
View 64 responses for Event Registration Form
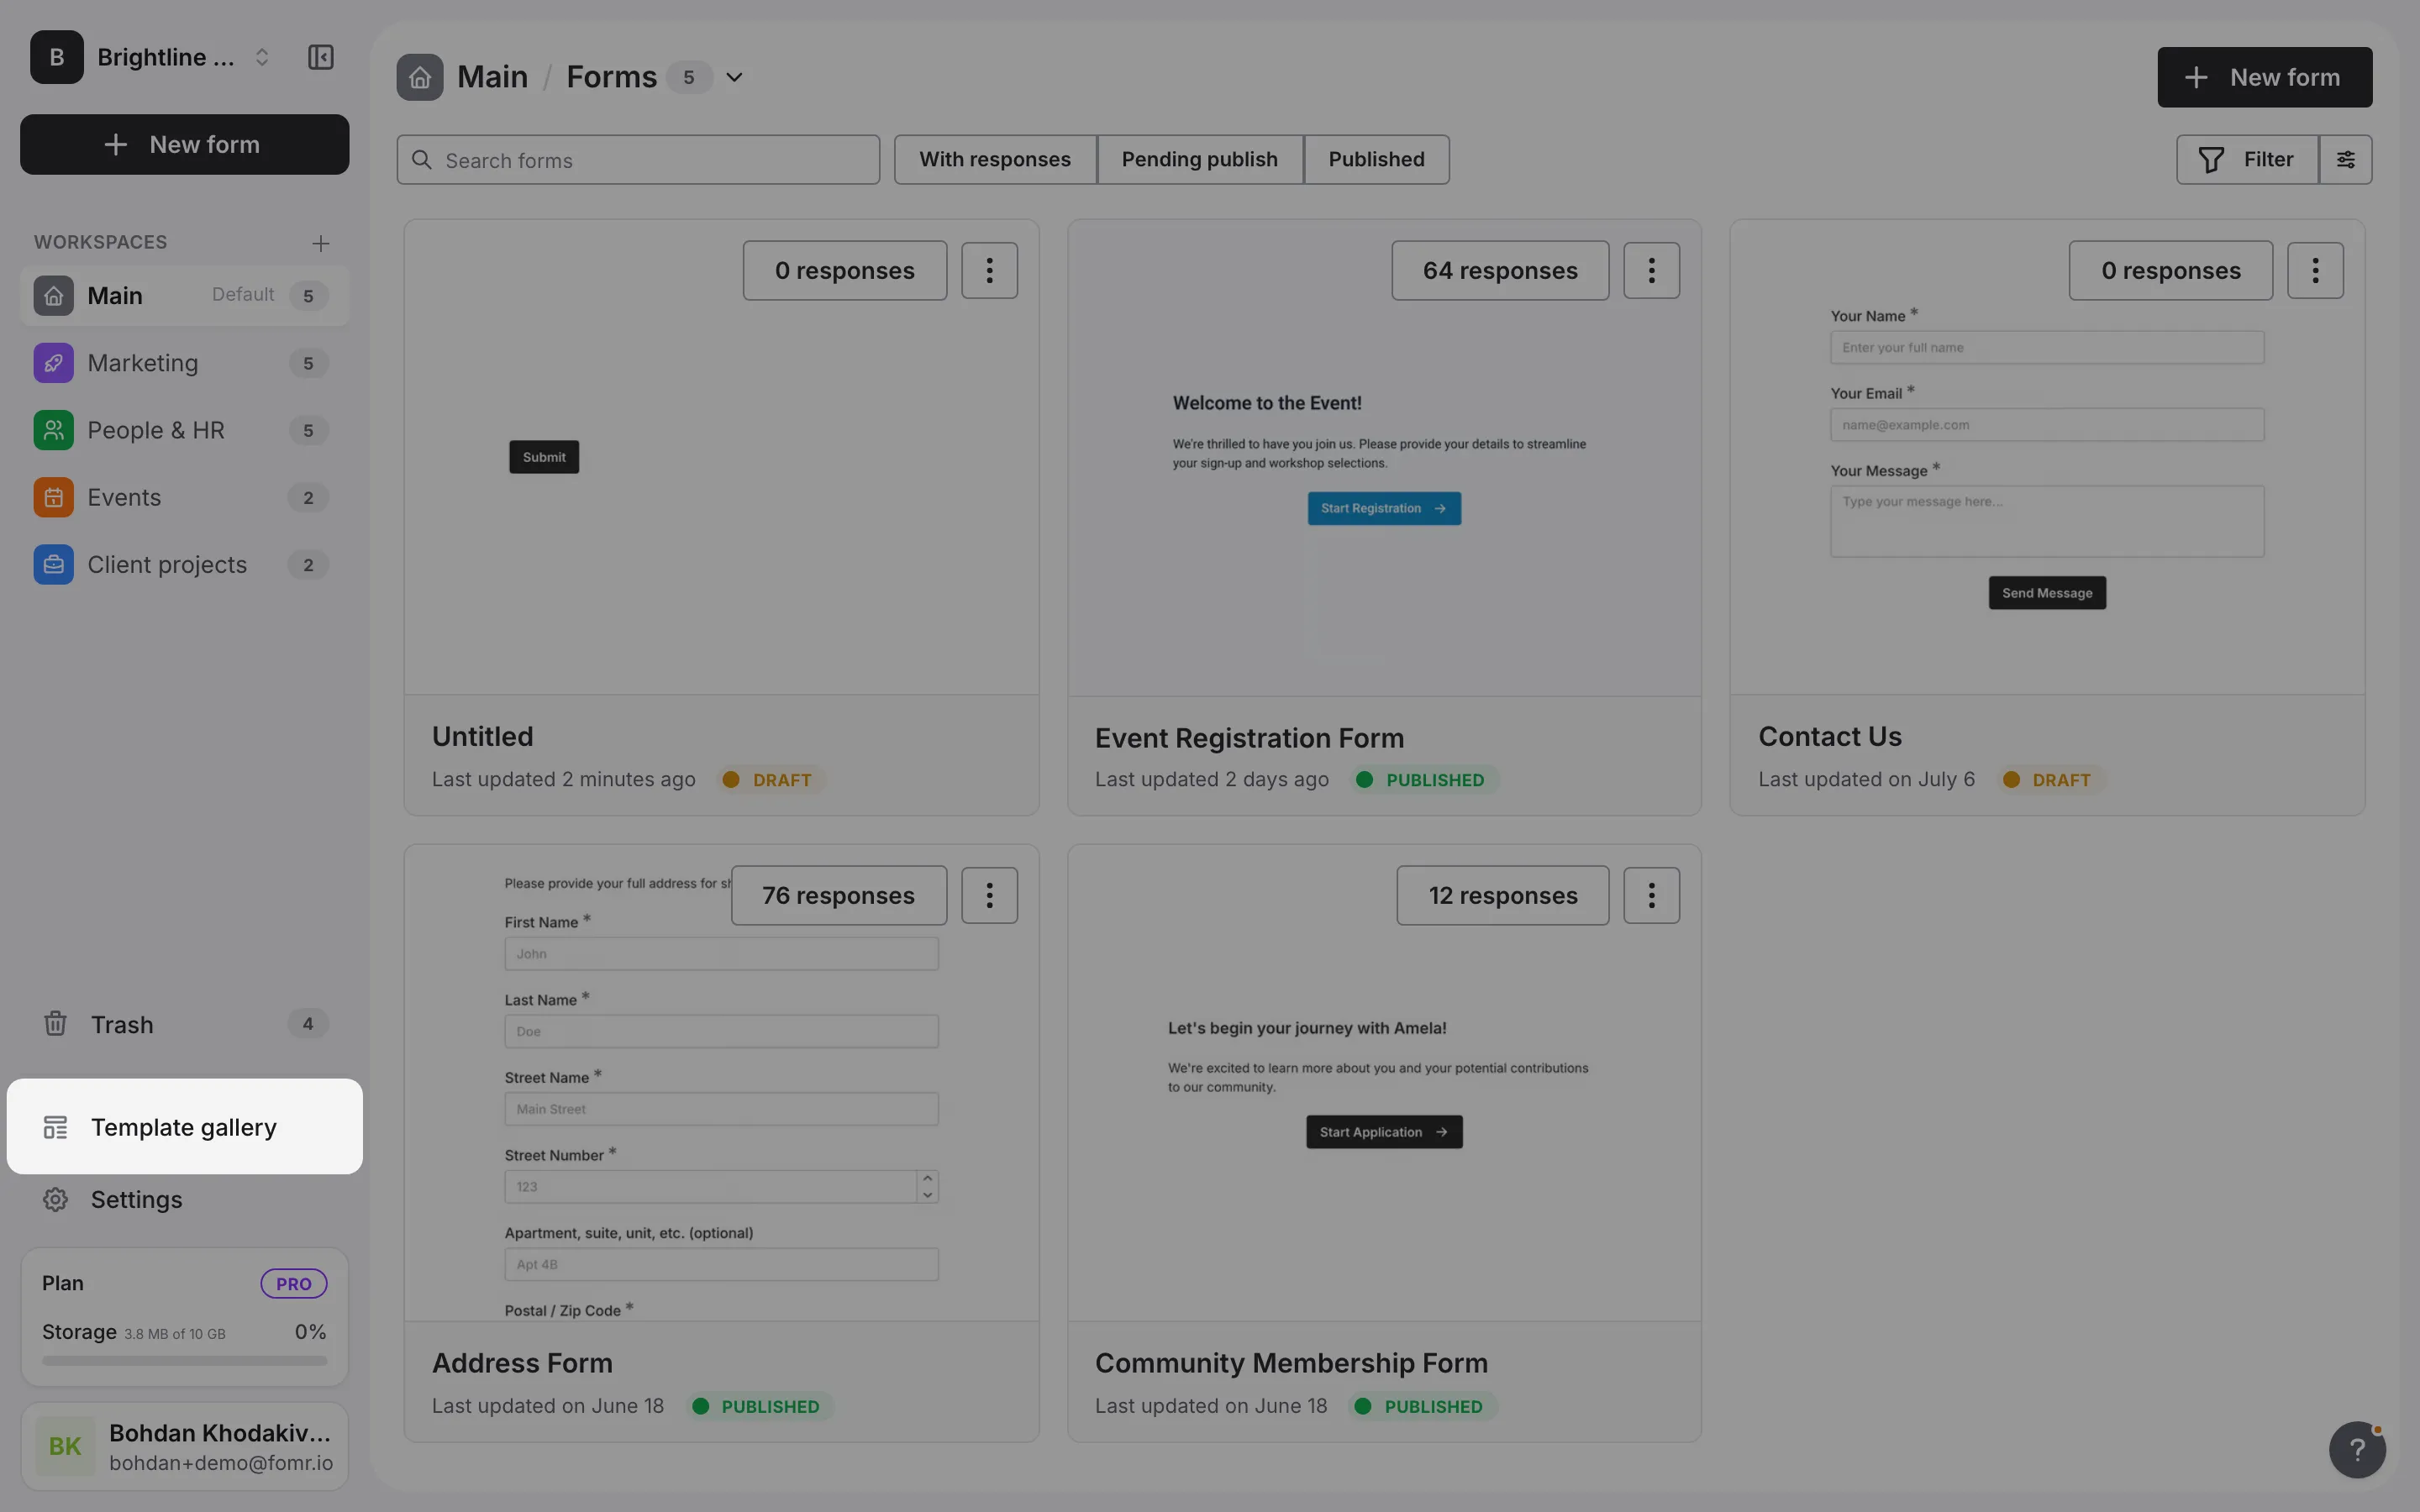1501,270
